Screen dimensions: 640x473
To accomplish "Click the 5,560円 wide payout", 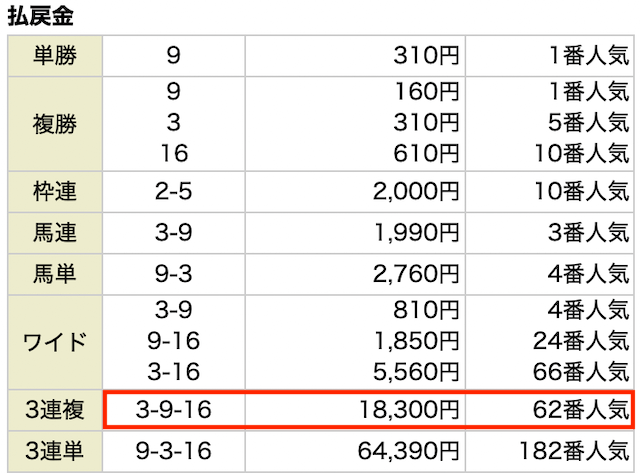I will pyautogui.click(x=416, y=372).
